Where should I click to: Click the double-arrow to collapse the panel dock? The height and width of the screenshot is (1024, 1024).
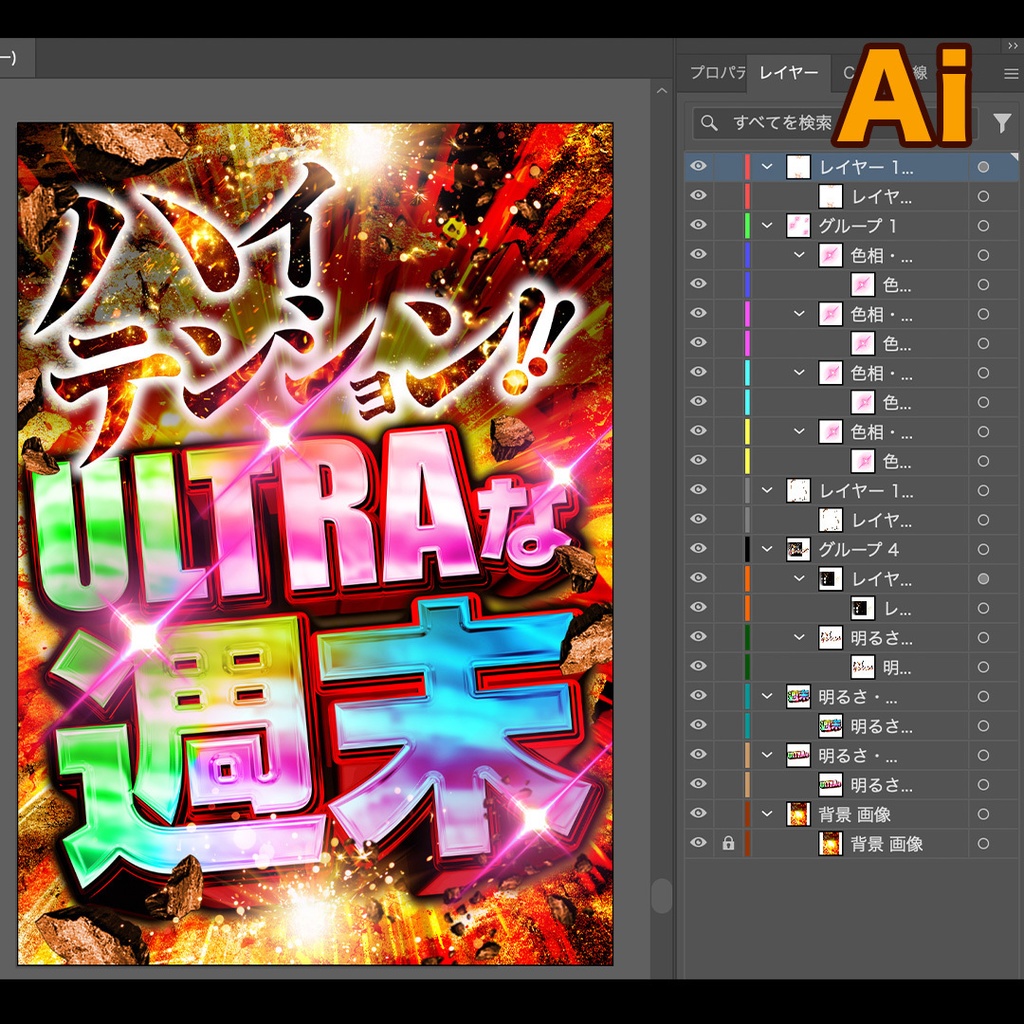(x=1012, y=45)
